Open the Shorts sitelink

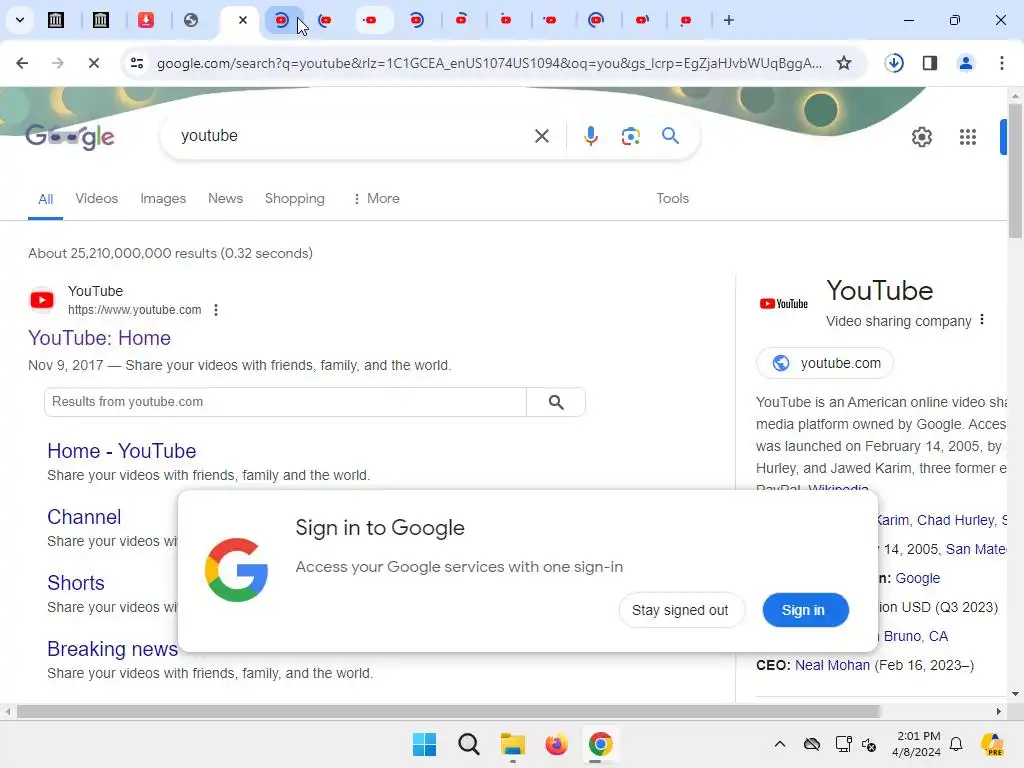76,583
